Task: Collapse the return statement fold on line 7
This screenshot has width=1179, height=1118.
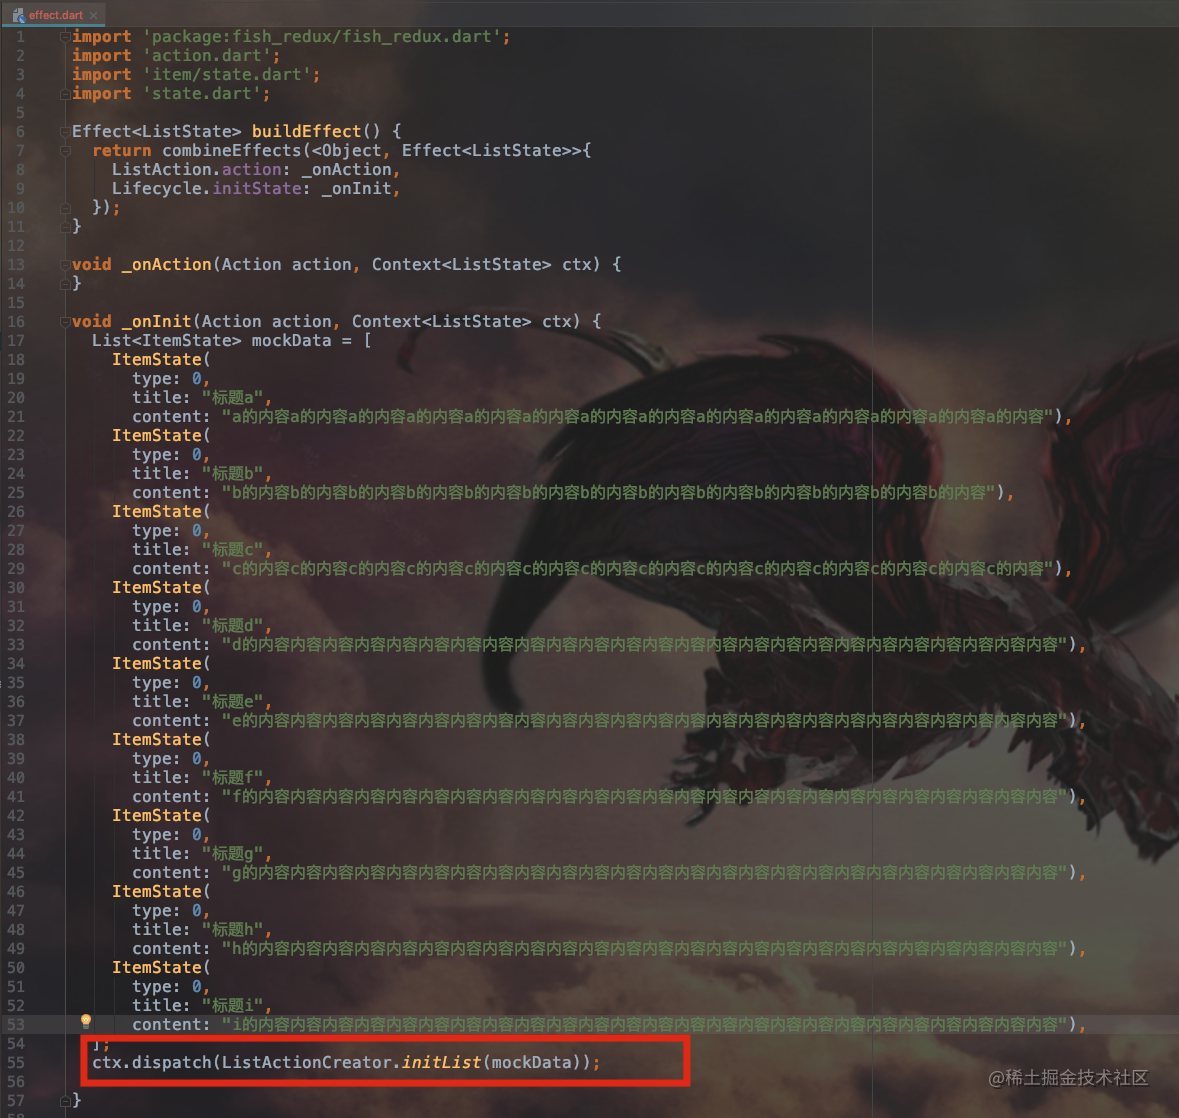Action: tap(65, 150)
